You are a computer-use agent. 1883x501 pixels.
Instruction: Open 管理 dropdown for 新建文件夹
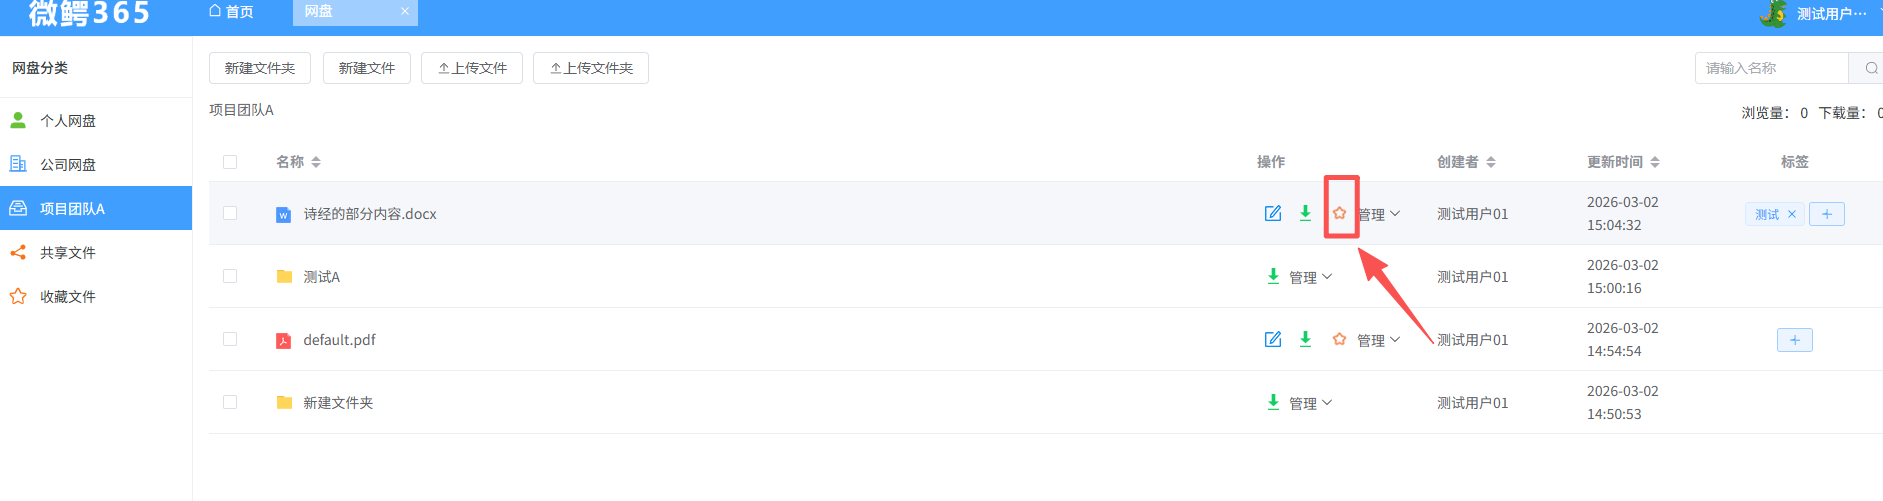[1311, 403]
